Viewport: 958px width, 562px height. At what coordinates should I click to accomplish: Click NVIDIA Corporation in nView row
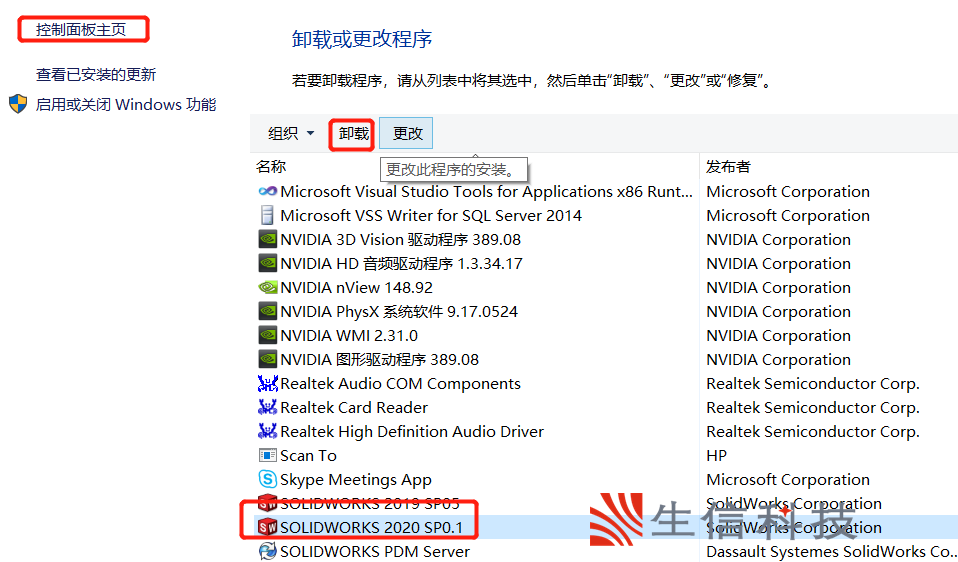pyautogui.click(x=778, y=287)
